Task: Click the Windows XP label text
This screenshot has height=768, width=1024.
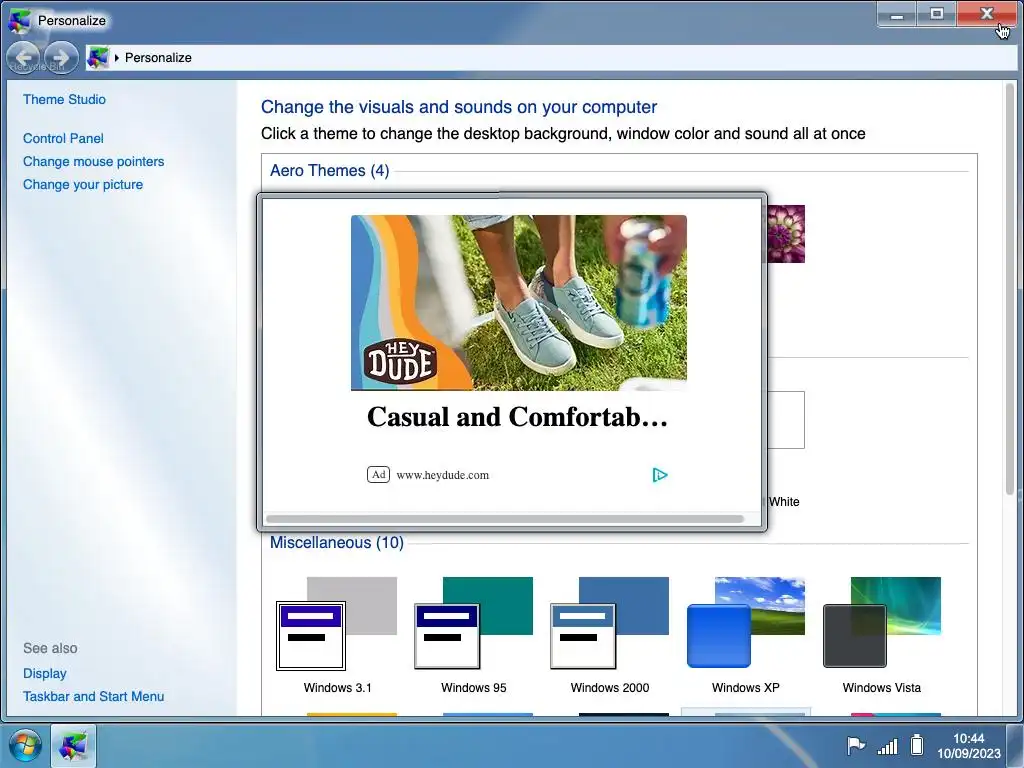Action: [746, 688]
